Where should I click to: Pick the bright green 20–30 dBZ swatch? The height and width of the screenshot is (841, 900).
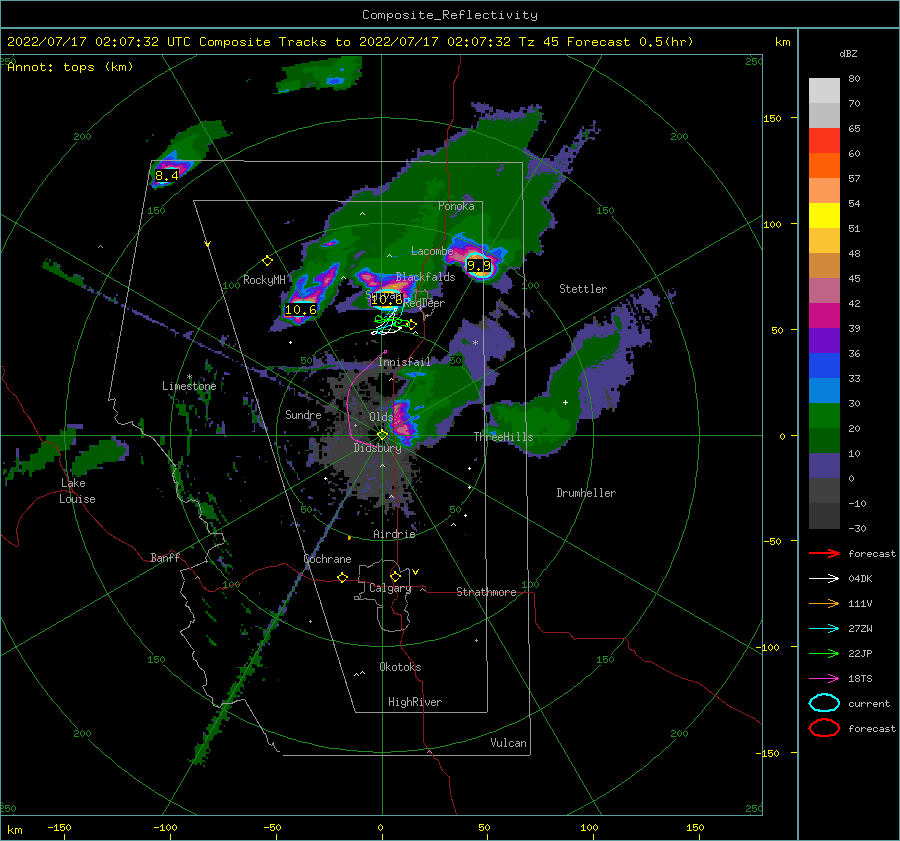point(824,416)
